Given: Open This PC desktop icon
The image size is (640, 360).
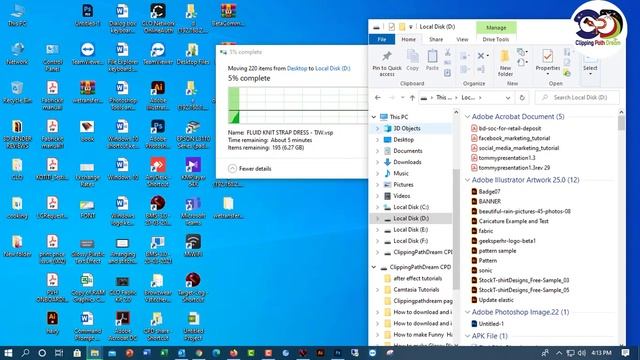Looking at the screenshot, I should 17,15.
